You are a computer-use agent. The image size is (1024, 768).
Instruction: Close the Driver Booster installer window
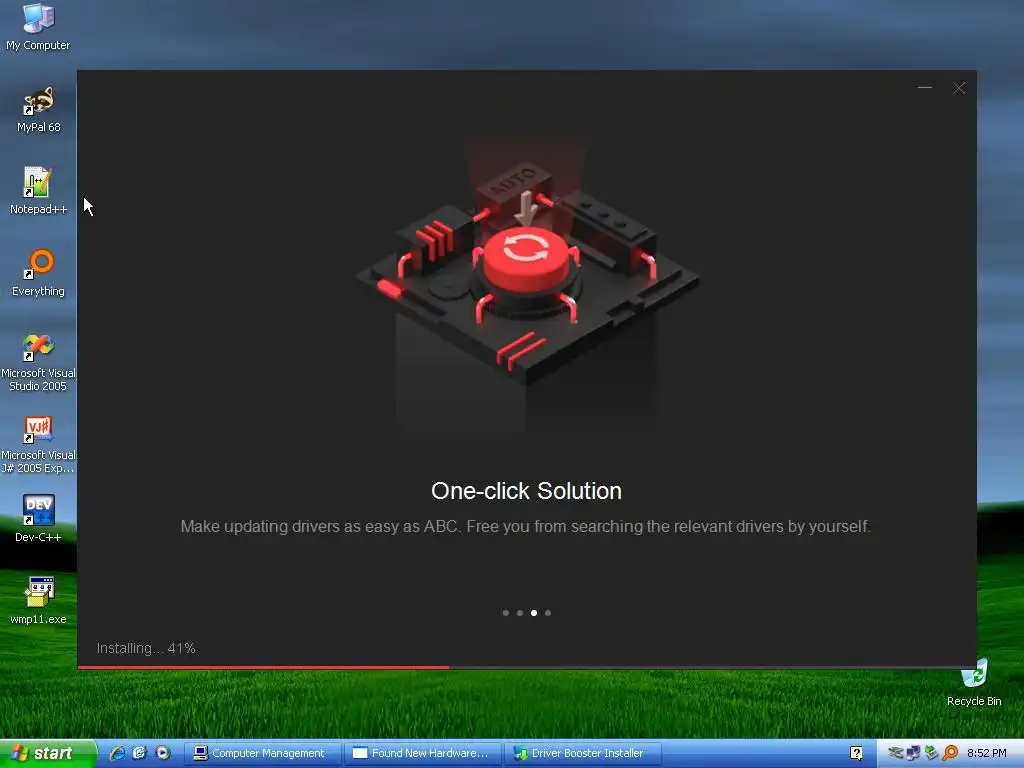pos(959,88)
